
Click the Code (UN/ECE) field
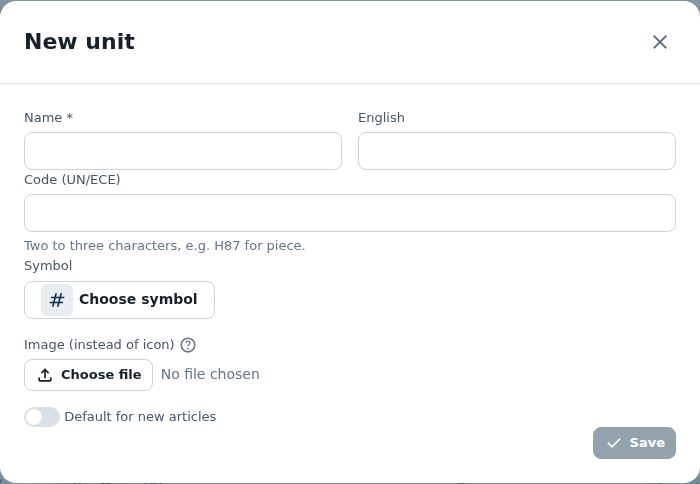tap(350, 213)
